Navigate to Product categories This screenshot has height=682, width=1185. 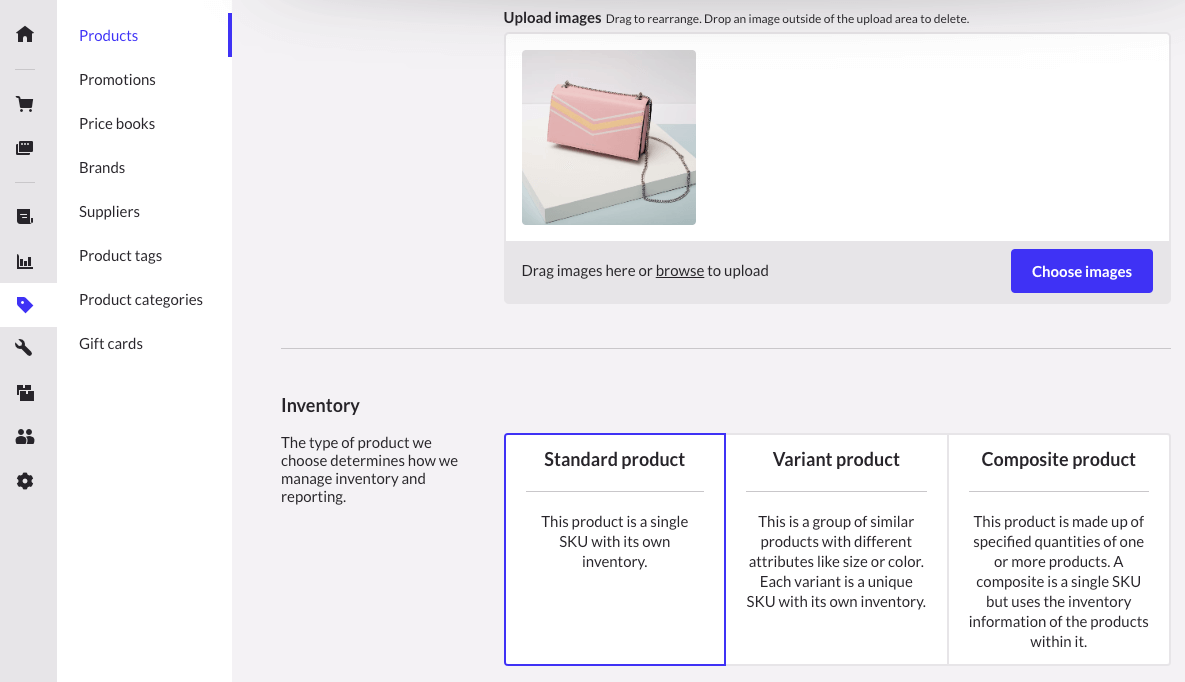coord(141,300)
